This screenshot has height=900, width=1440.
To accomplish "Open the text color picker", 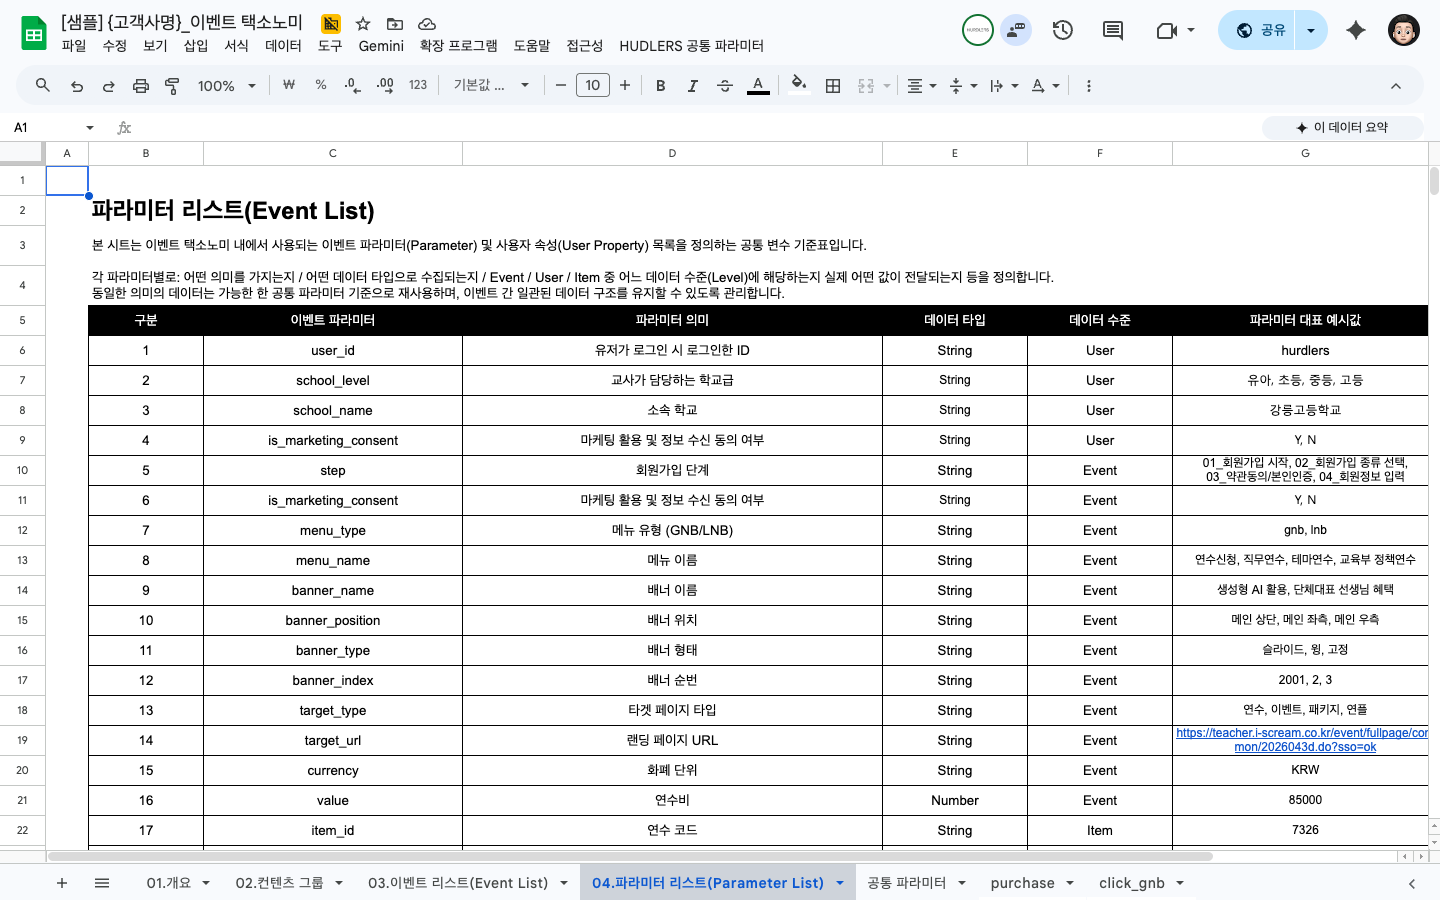I will click(758, 86).
